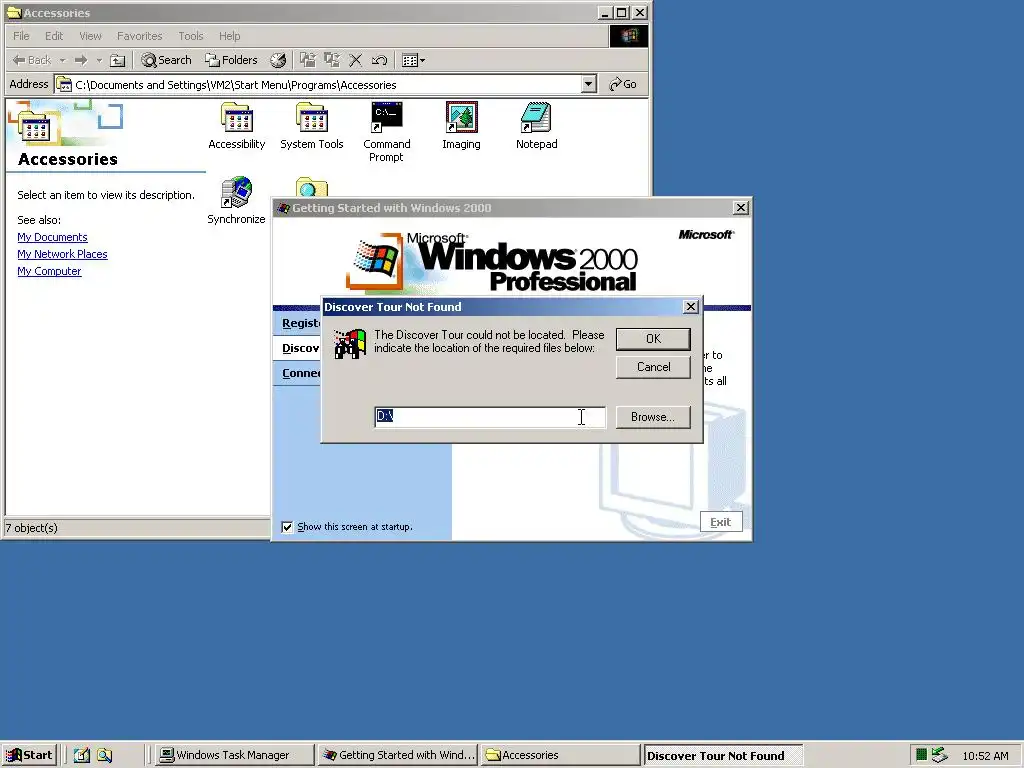Viewport: 1024px width, 768px height.
Task: Follow the My Documents link
Action: tap(52, 237)
